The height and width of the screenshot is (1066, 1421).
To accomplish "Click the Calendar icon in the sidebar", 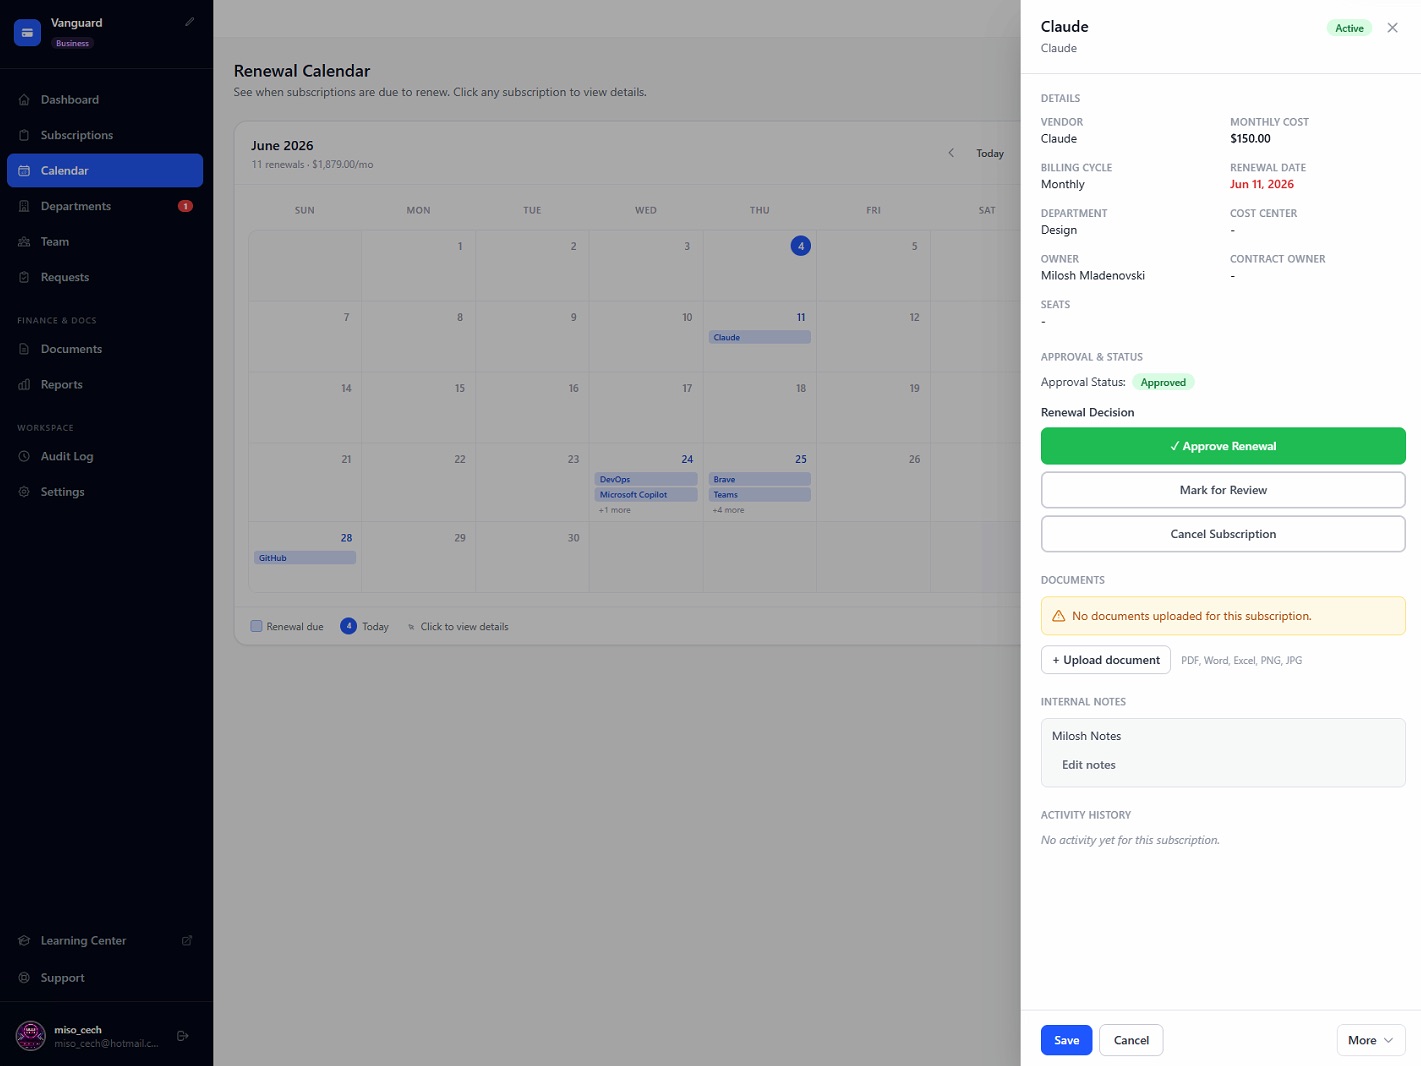I will (x=24, y=171).
